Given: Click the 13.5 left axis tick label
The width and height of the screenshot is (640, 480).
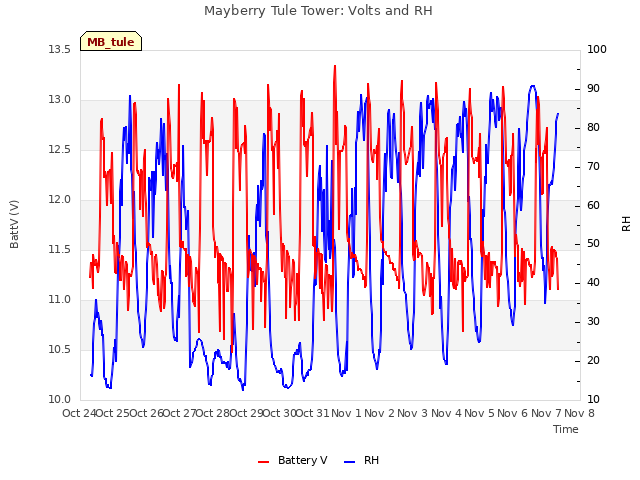Looking at the screenshot, I should [59, 49].
